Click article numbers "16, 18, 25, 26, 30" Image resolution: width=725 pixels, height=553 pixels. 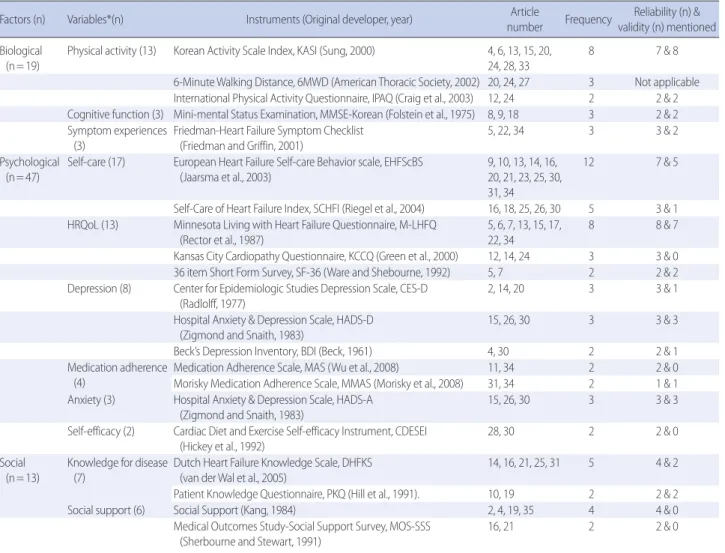tap(524, 209)
